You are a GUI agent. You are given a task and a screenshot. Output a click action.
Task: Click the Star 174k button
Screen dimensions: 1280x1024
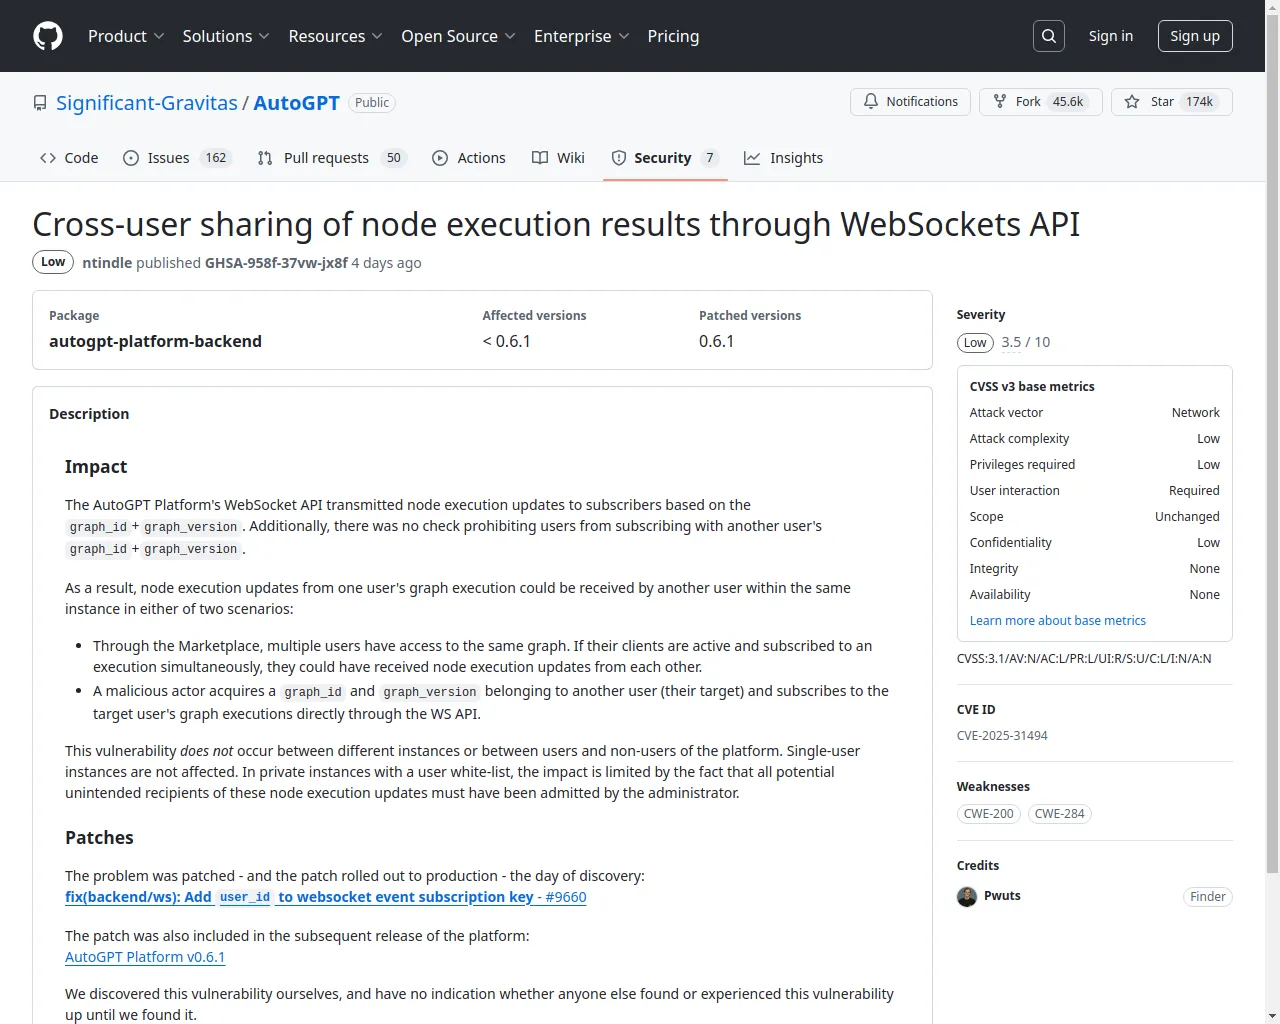[x=1172, y=102]
